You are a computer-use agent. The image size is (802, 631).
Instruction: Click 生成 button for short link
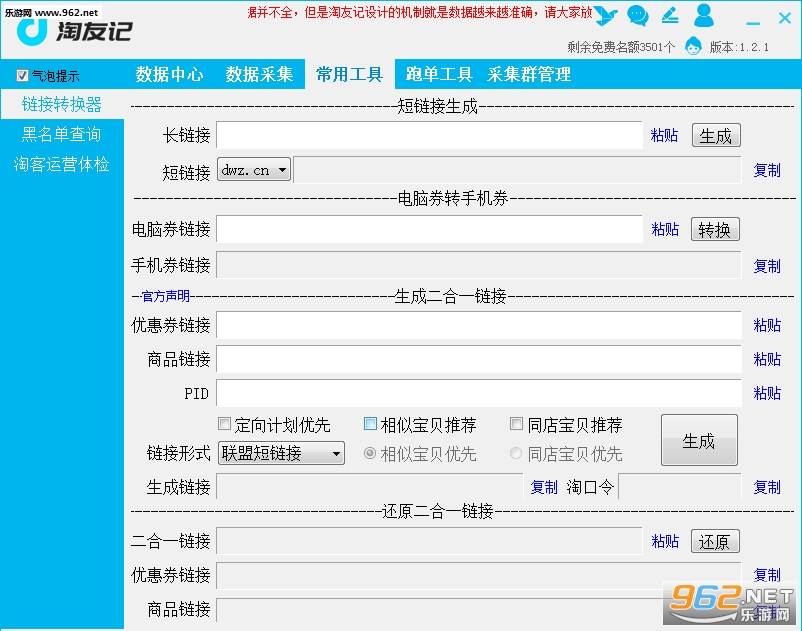click(716, 136)
